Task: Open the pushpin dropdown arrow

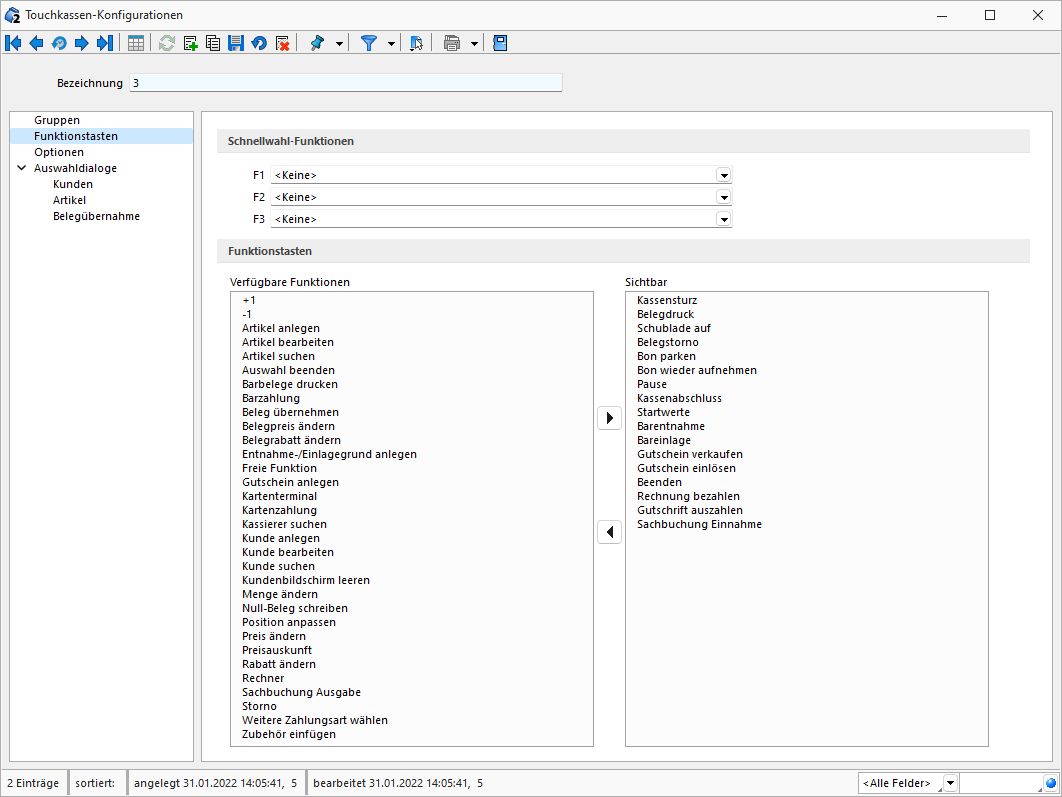Action: click(339, 44)
